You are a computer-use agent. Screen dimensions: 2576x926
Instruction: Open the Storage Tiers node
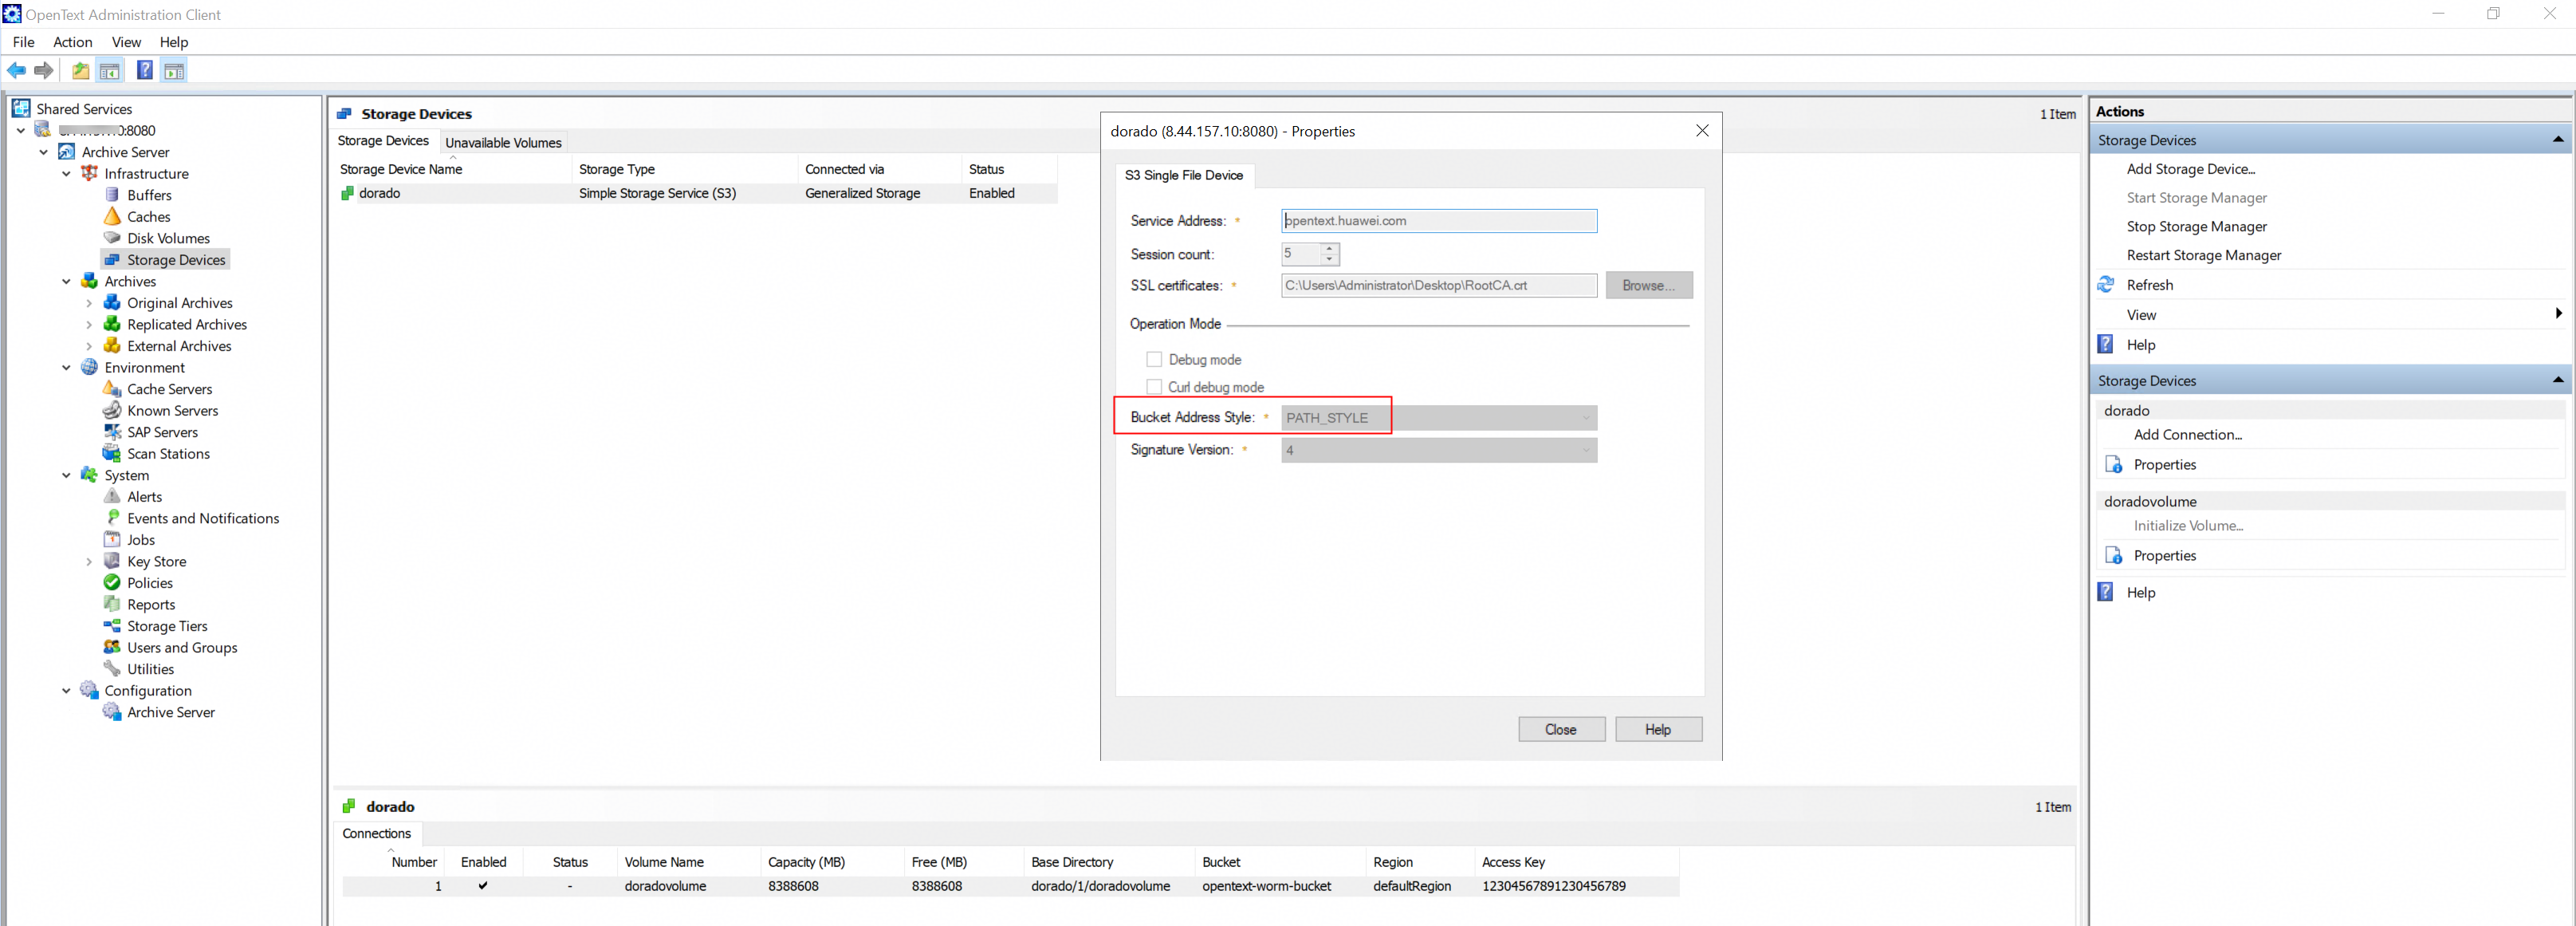(x=167, y=626)
